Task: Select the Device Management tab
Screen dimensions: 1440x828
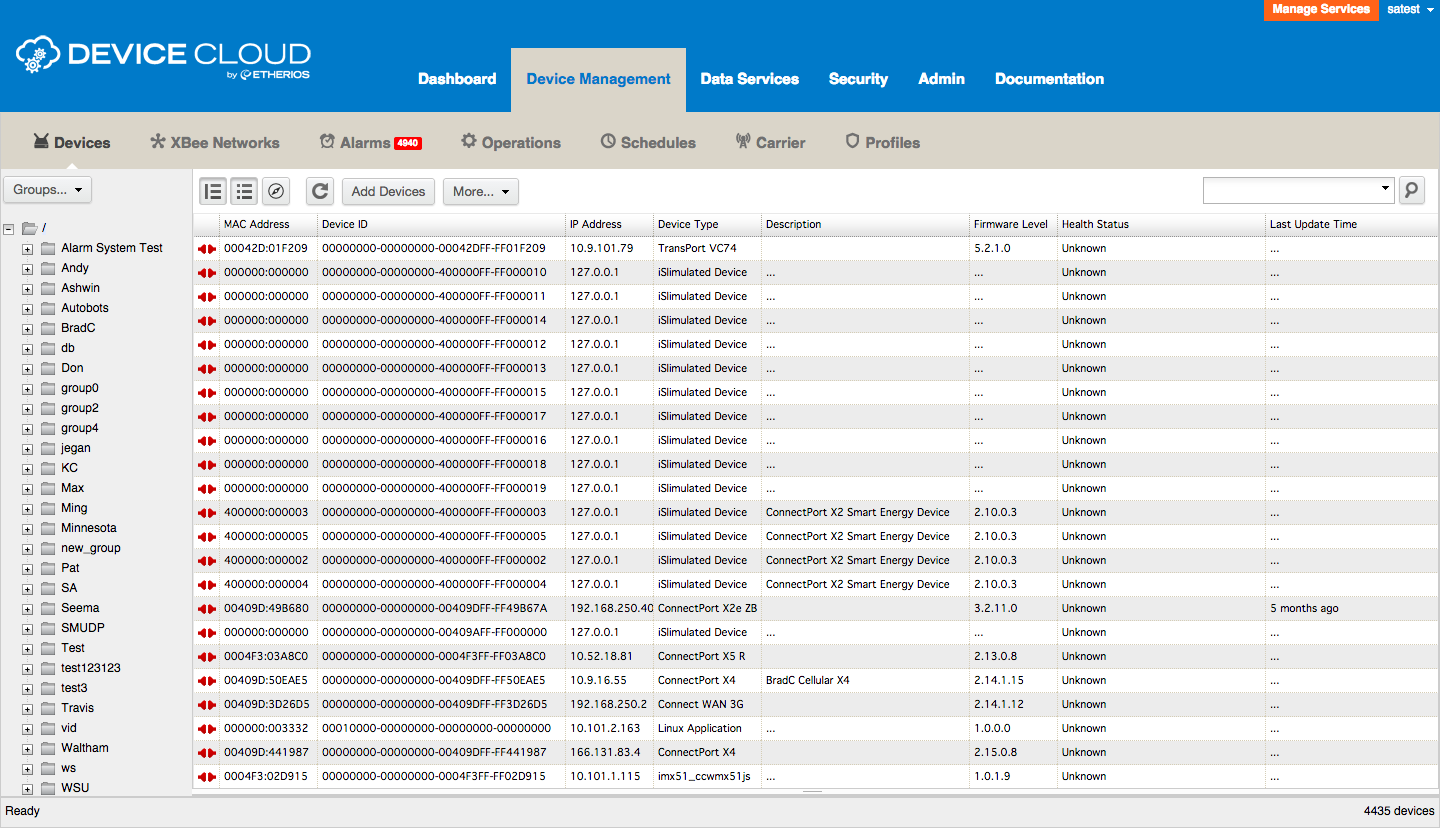Action: click(598, 79)
